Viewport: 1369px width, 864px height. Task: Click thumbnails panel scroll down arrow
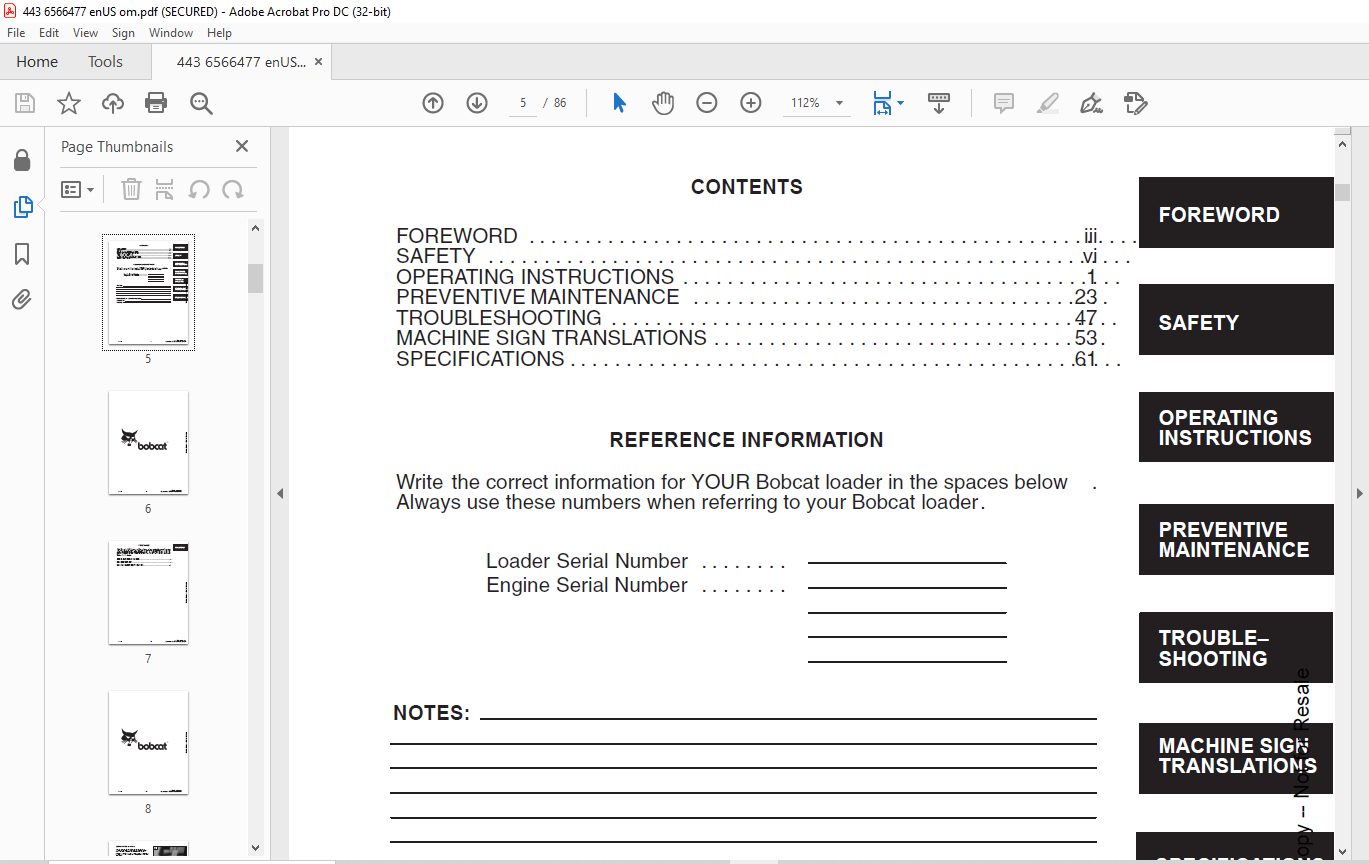click(x=255, y=847)
